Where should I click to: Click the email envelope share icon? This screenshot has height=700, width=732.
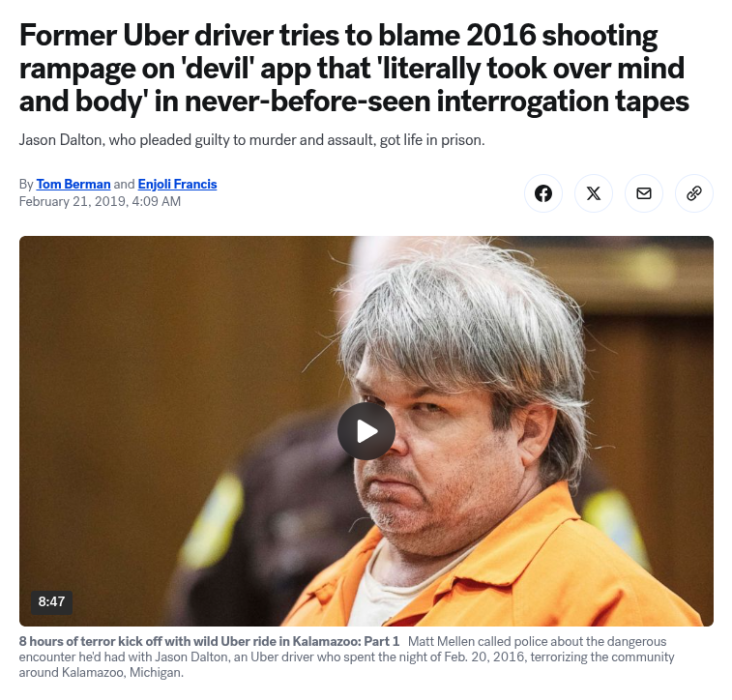pyautogui.click(x=644, y=193)
